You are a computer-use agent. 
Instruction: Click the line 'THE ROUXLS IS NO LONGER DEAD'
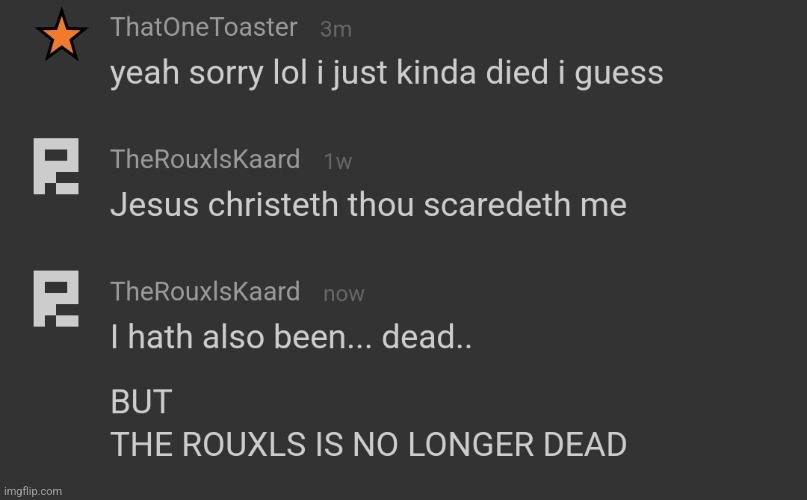369,444
